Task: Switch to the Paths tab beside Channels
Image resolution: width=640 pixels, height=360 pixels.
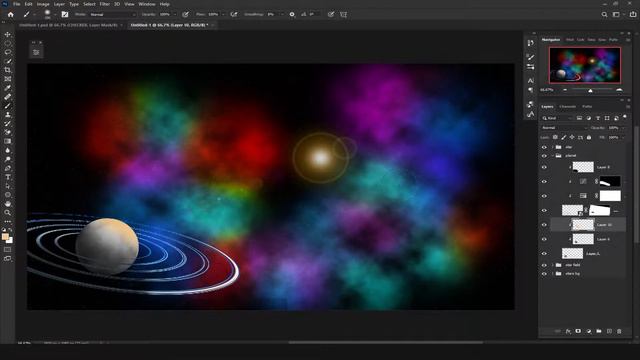Action: (x=587, y=107)
